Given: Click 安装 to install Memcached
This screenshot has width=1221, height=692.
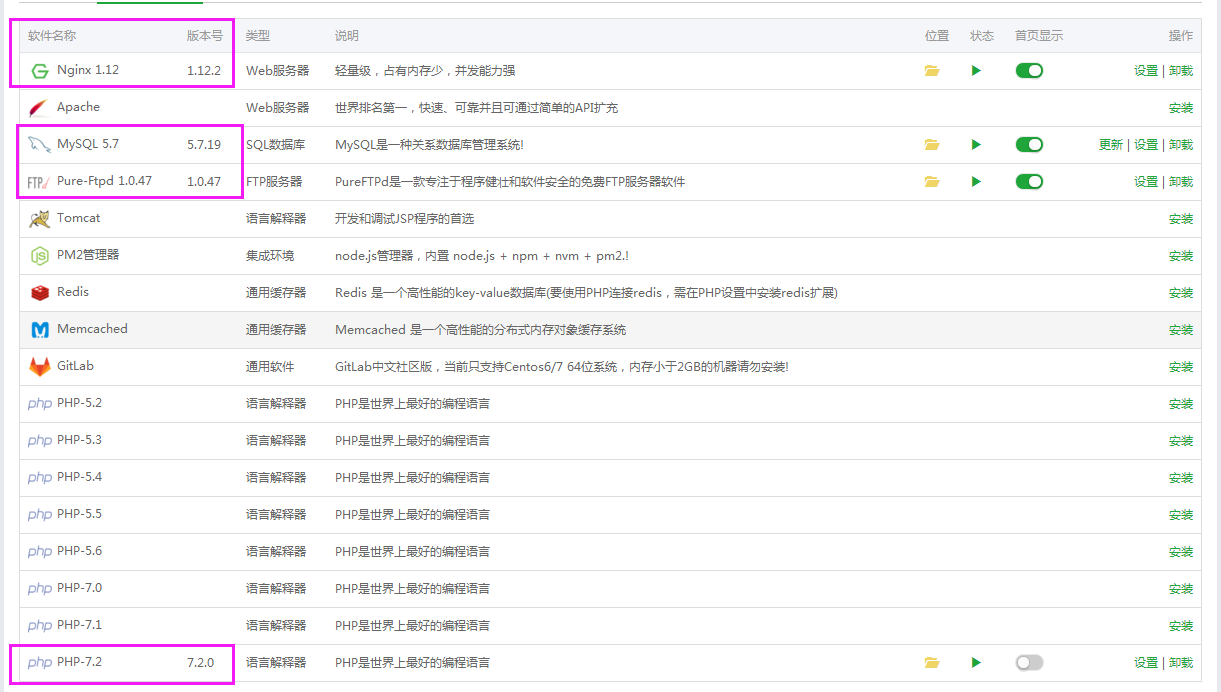Looking at the screenshot, I should pos(1181,330).
